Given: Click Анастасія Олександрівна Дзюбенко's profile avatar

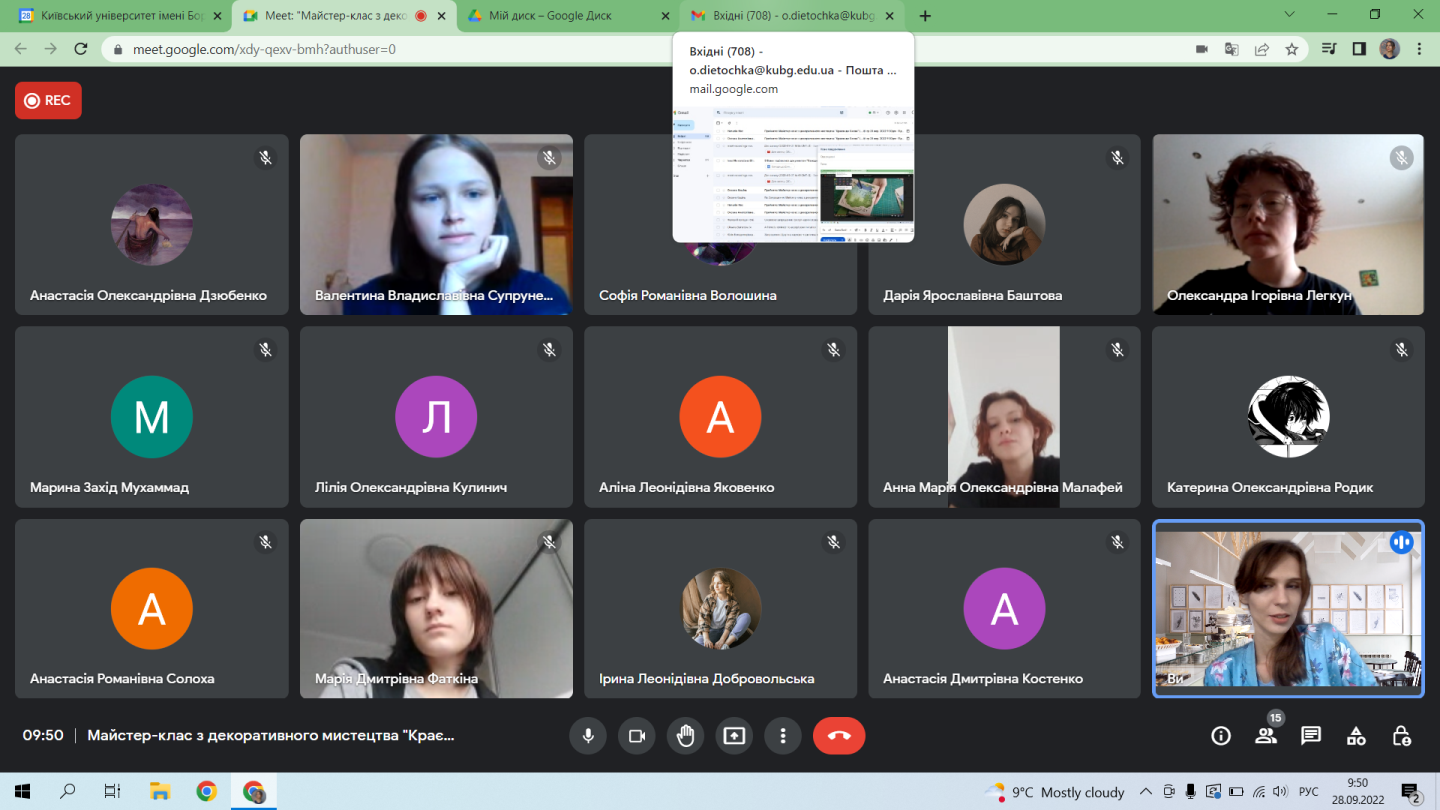Looking at the screenshot, I should tap(152, 224).
